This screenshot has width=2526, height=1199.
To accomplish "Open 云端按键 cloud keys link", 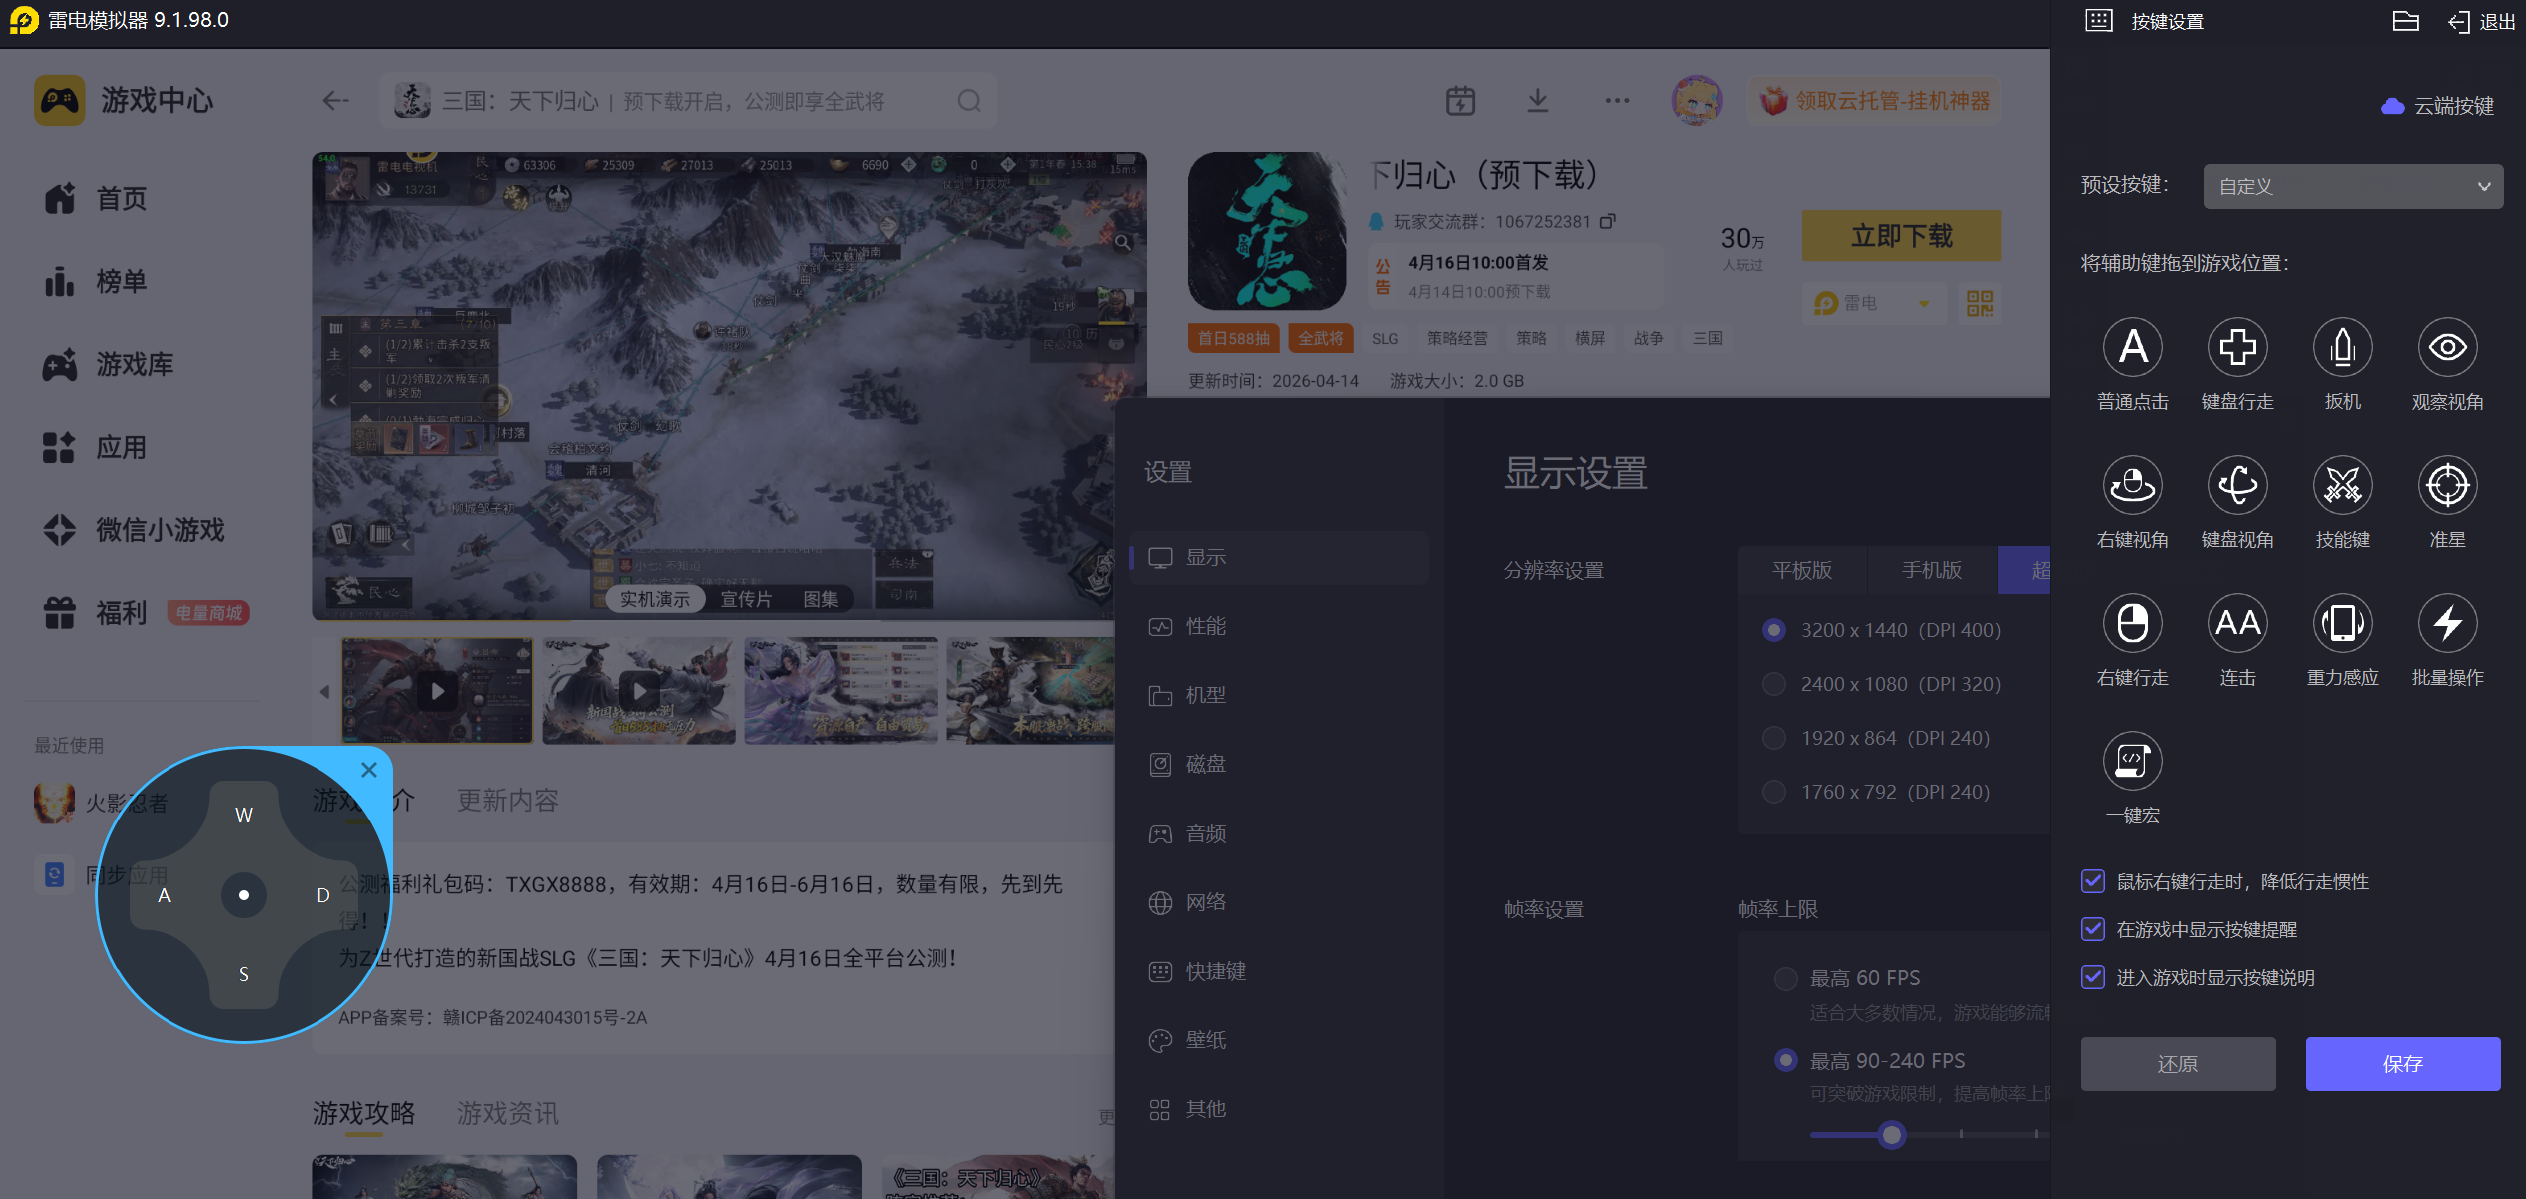I will coord(2438,106).
